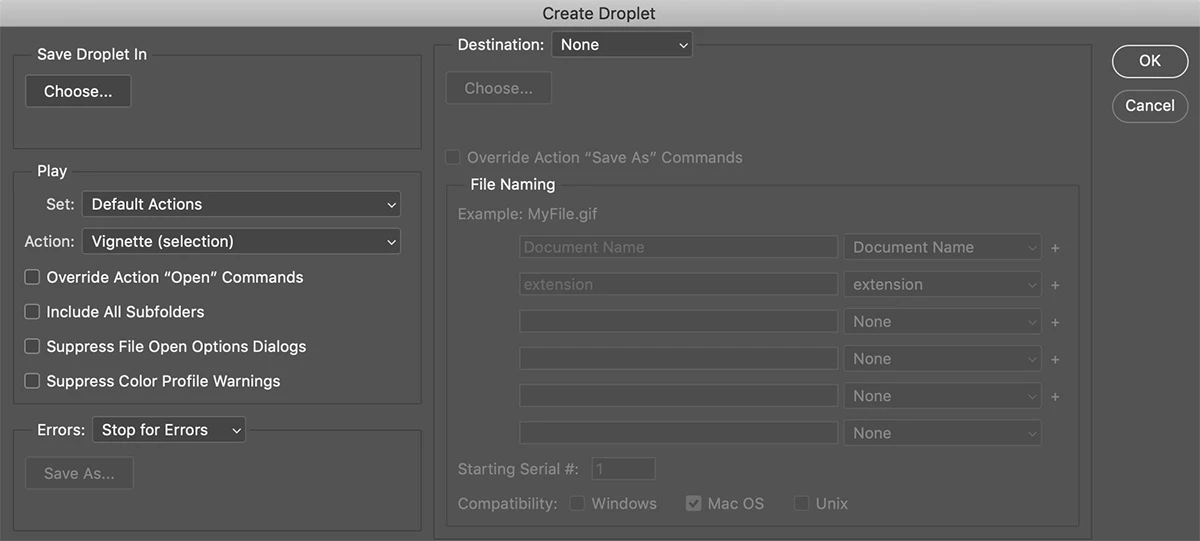Screen dimensions: 1200x541
Task: Click OK to create the droplet
Action: (1150, 61)
